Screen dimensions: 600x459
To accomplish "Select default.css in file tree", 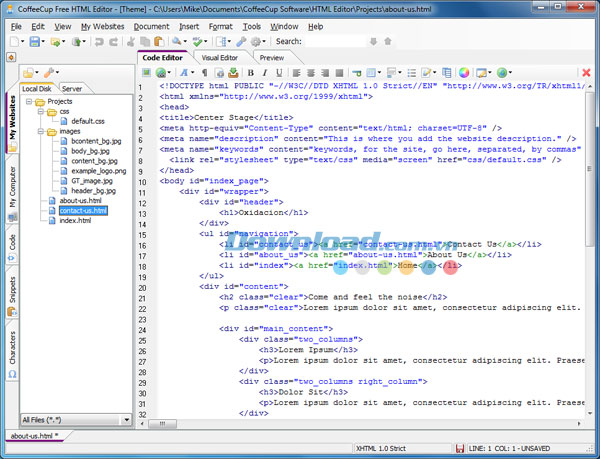I will coord(88,121).
